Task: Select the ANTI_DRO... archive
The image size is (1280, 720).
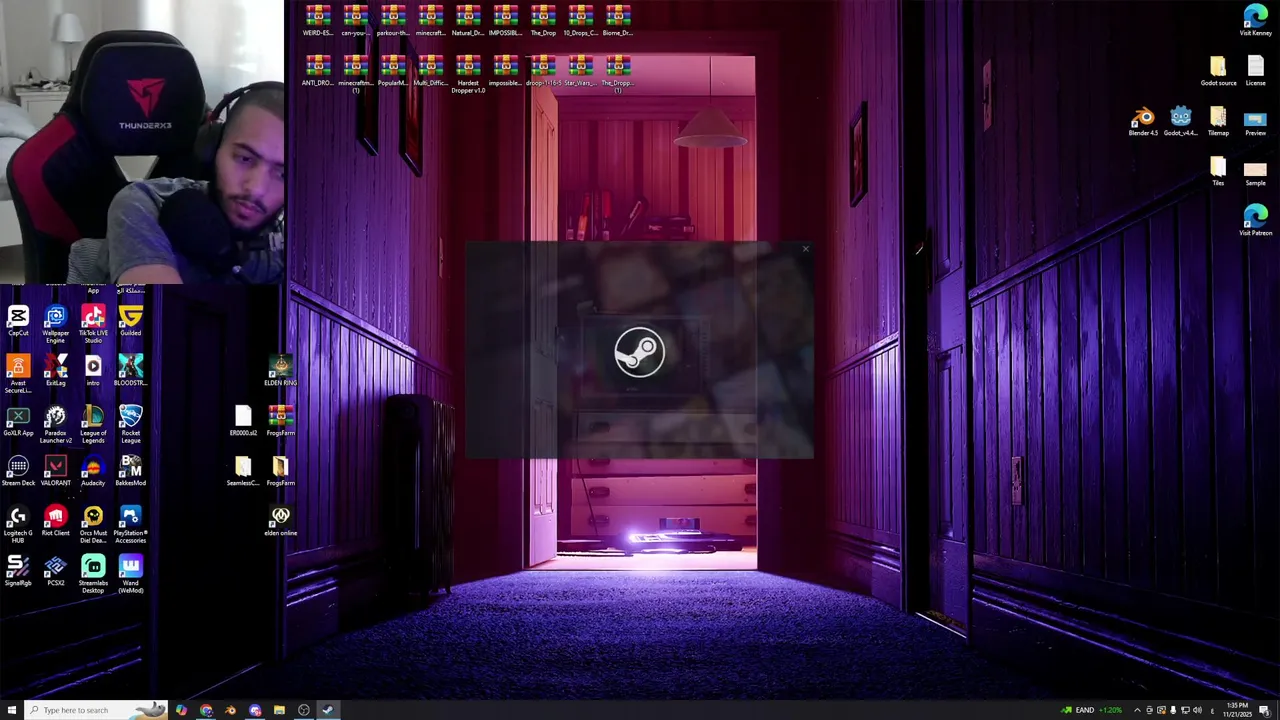Action: [318, 71]
